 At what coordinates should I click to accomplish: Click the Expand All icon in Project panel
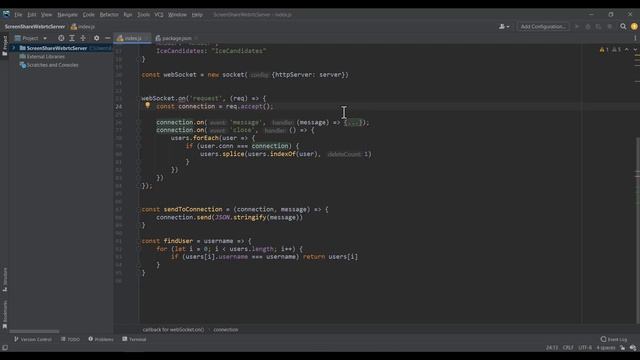(x=72, y=38)
